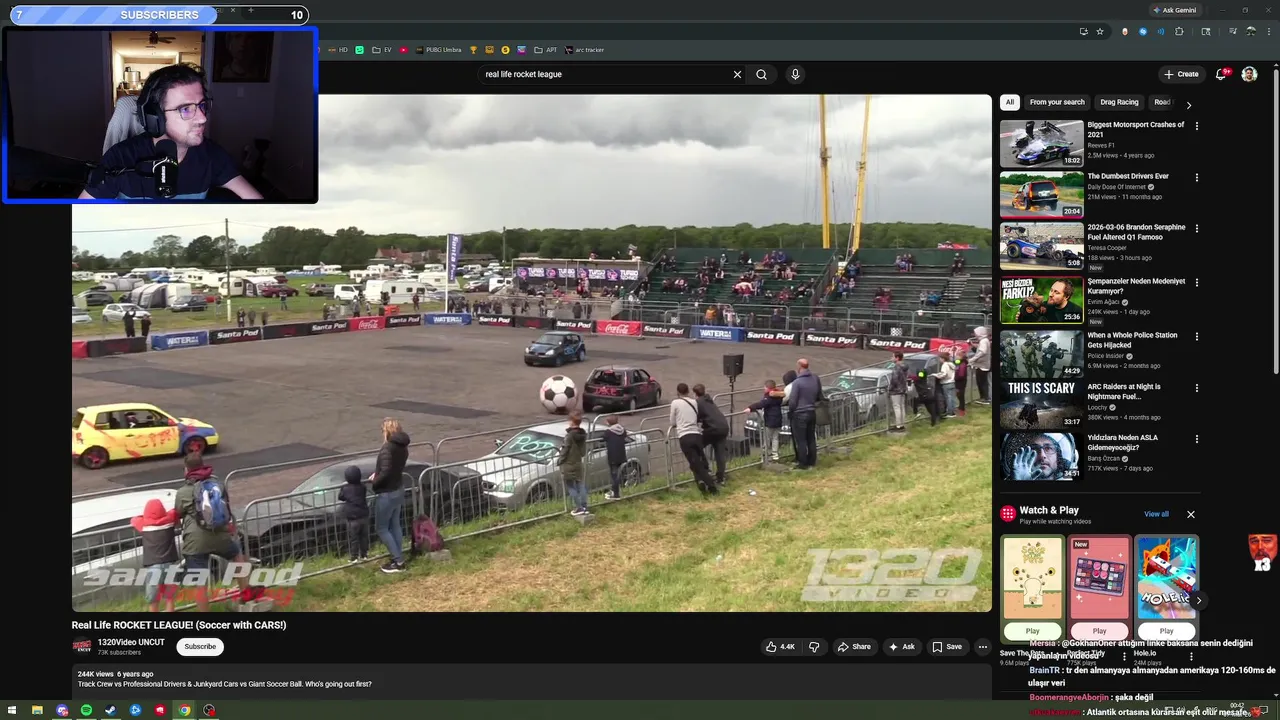Open the arc tracker bookmark

[585, 50]
